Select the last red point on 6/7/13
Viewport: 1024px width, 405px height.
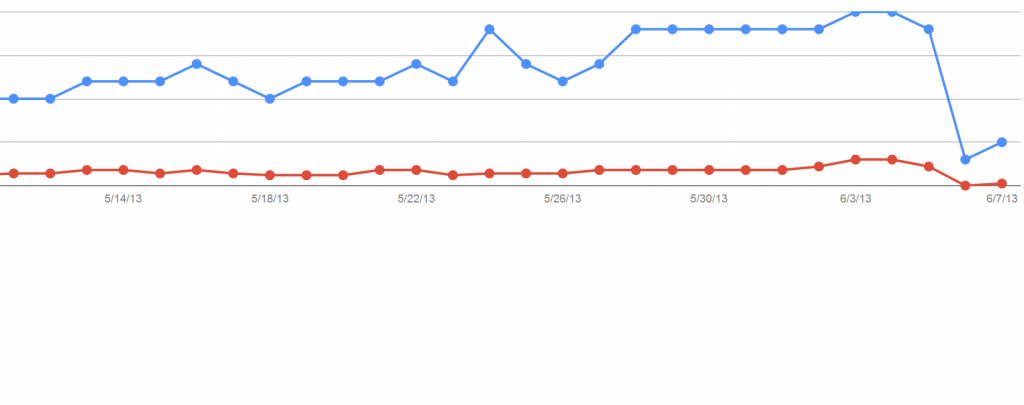pos(1002,184)
